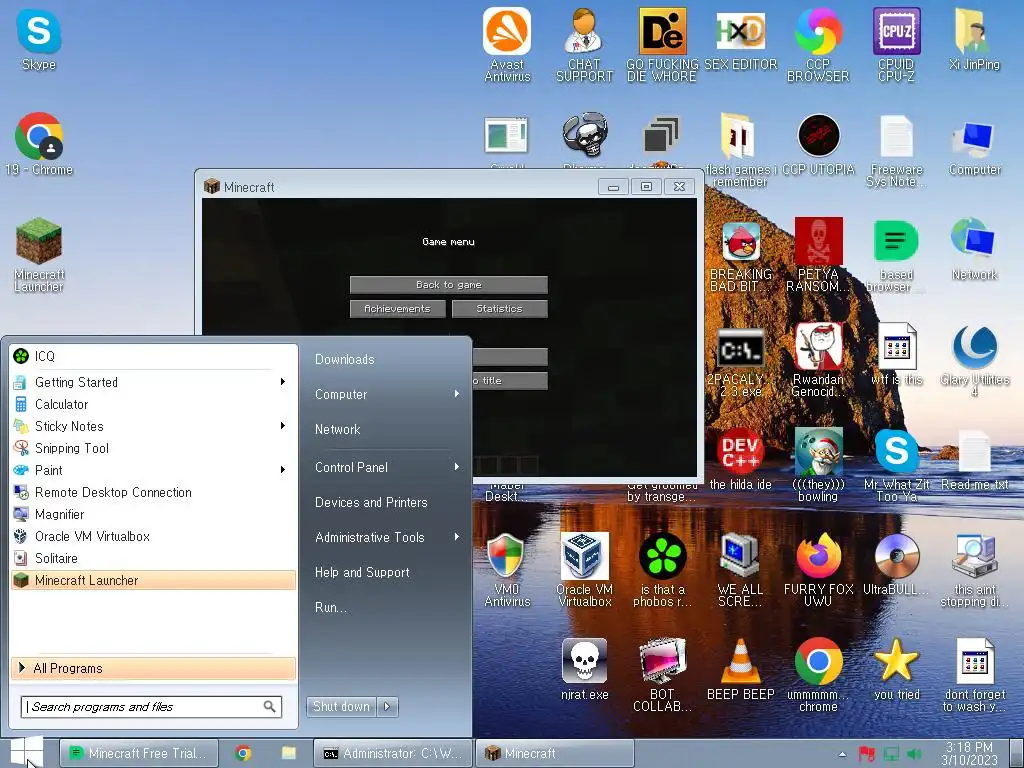Open Statistics in Minecraft game menu
The height and width of the screenshot is (768, 1024).
click(x=500, y=308)
